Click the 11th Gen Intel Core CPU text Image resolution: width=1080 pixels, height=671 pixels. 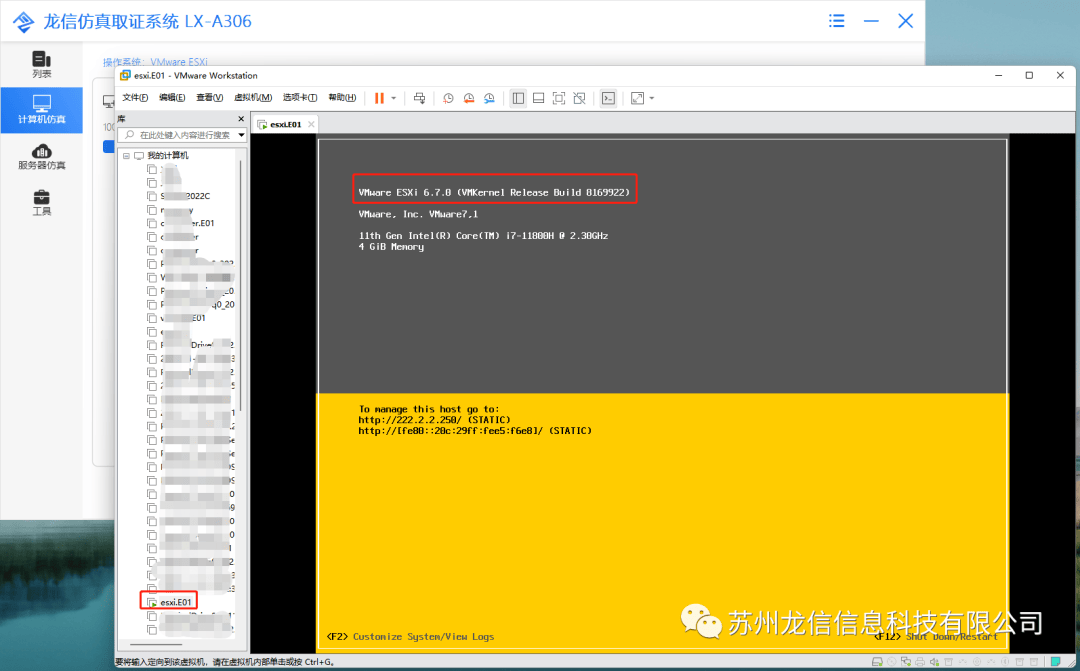[x=483, y=236]
